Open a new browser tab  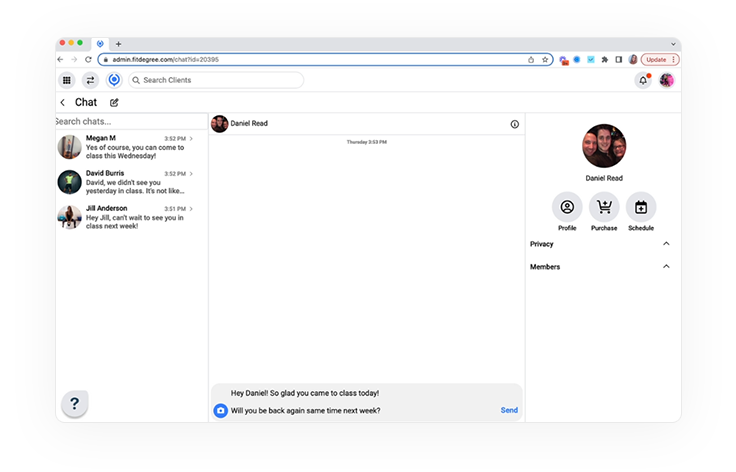(118, 44)
